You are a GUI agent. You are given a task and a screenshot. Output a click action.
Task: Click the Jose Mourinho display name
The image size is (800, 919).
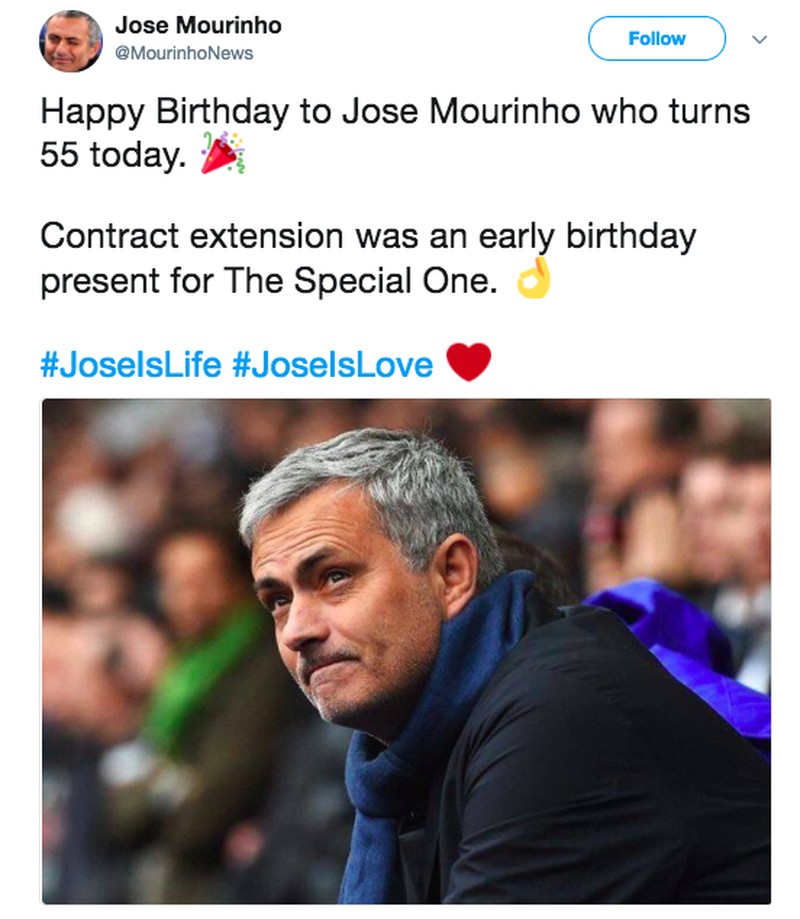point(198,25)
